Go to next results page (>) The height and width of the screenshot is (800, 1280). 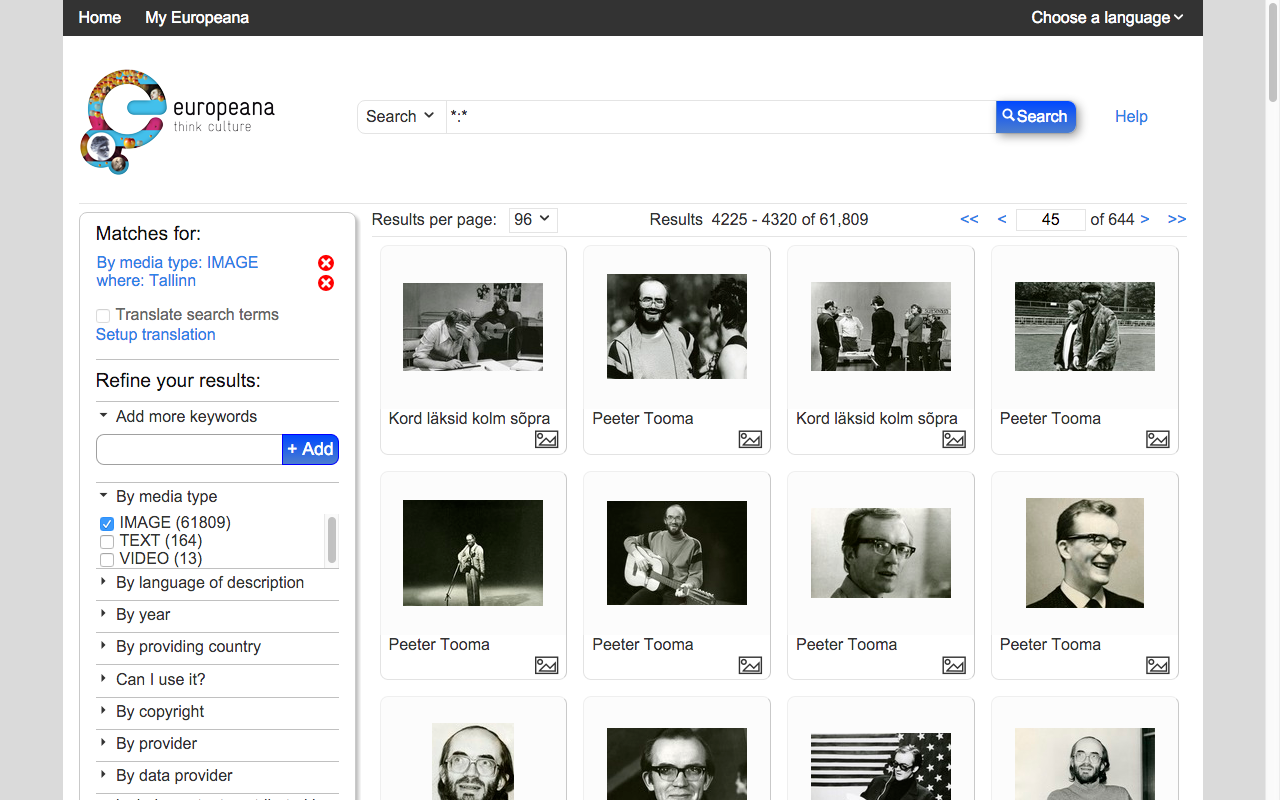point(1145,219)
